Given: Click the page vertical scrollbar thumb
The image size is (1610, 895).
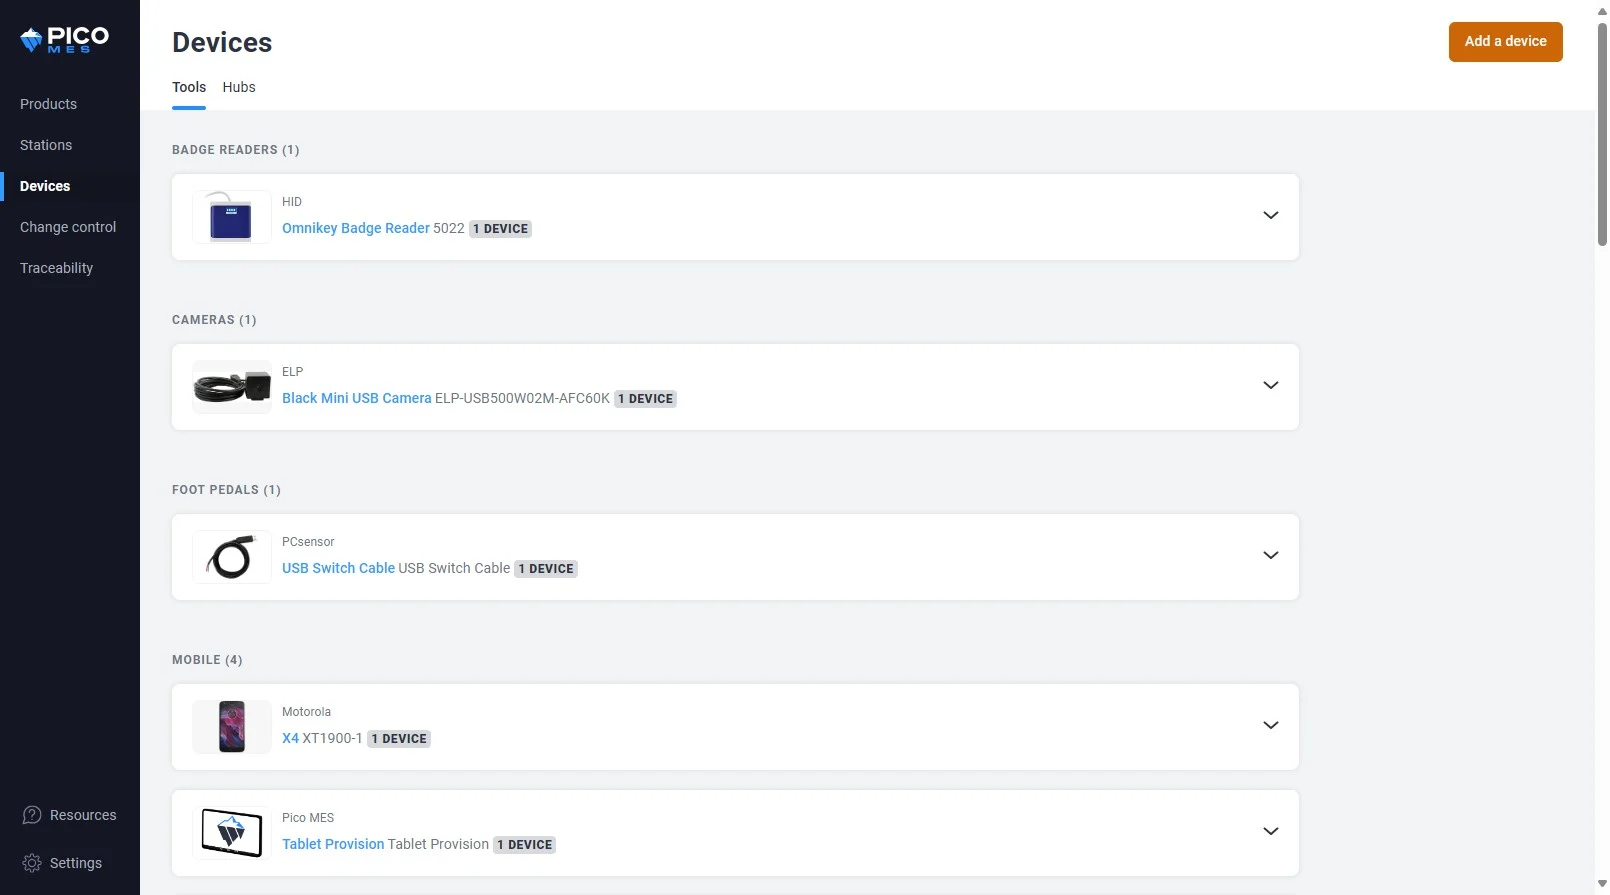Looking at the screenshot, I should 1602,134.
